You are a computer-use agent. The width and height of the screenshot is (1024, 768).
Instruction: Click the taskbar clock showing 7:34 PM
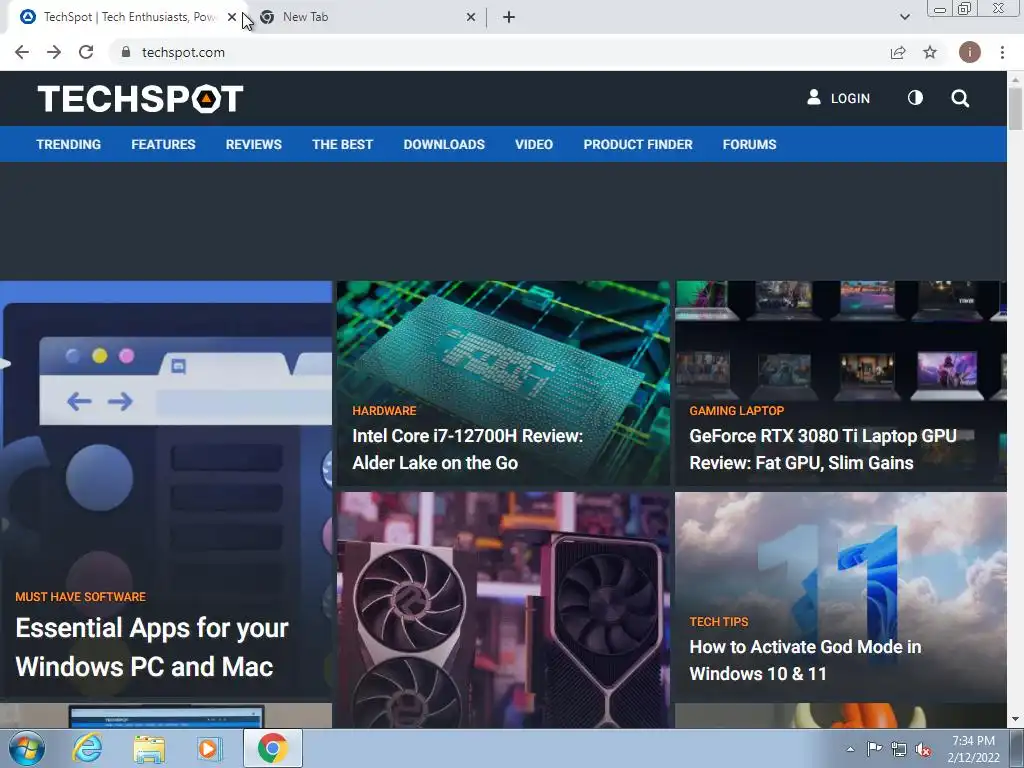[x=973, y=749]
